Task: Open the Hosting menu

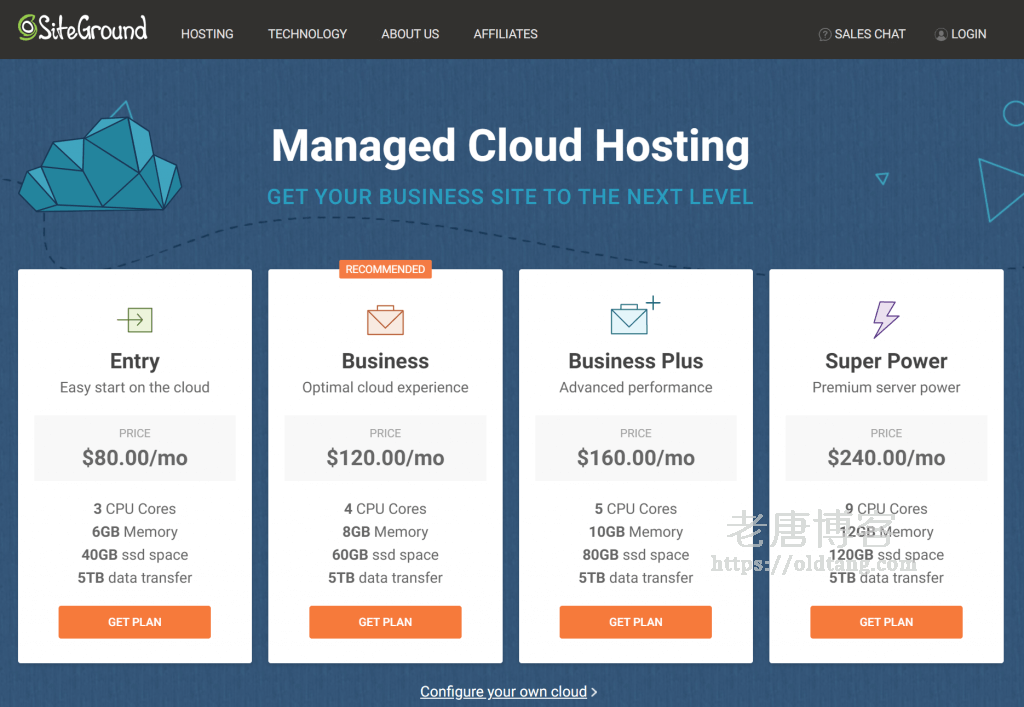Action: 207,34
